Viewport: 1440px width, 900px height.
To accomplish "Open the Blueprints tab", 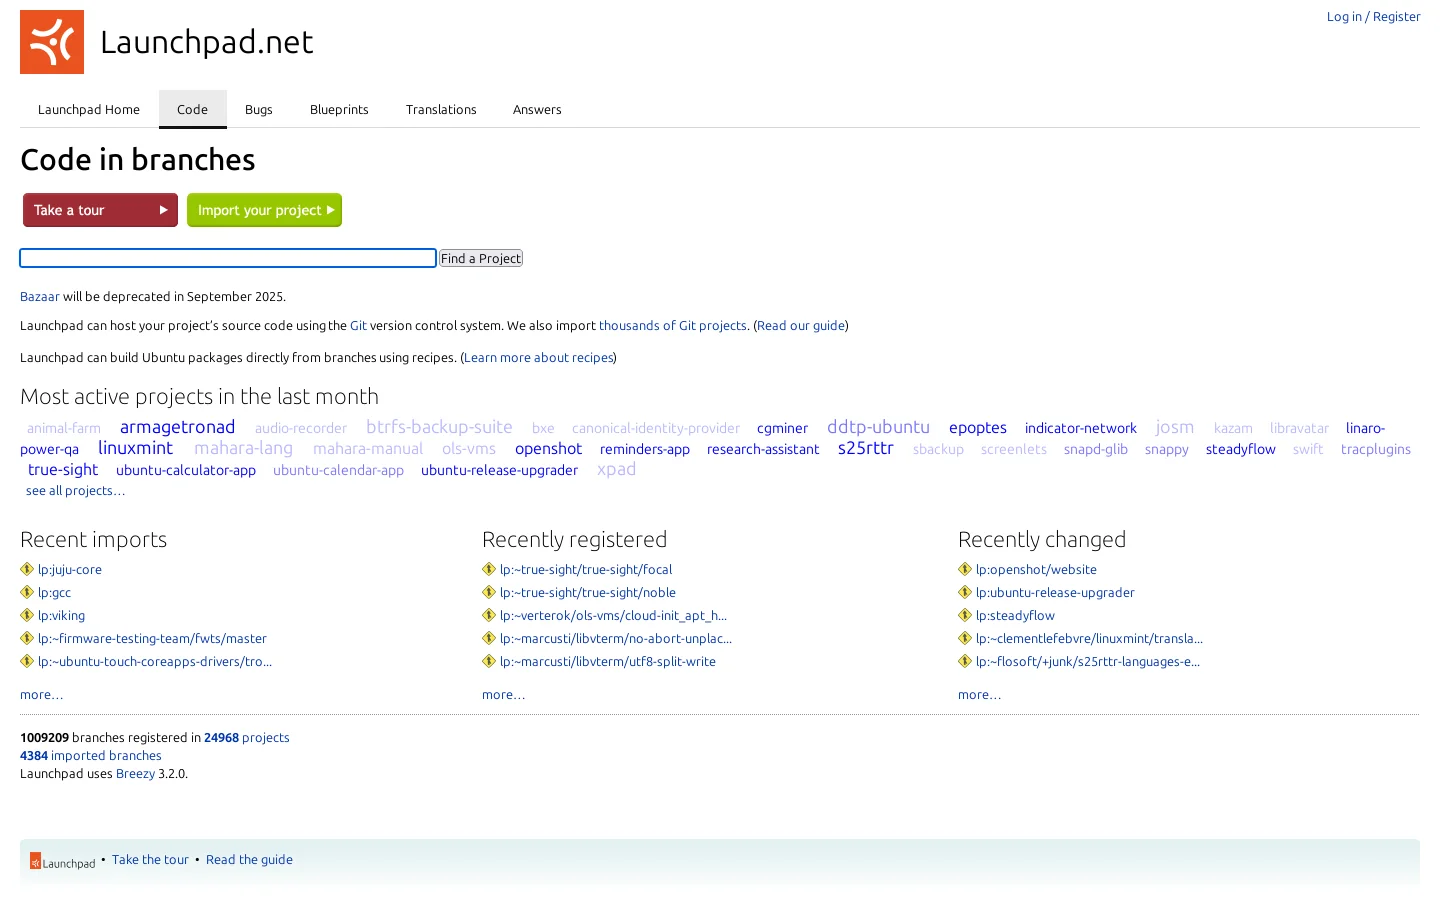I will pos(339,109).
